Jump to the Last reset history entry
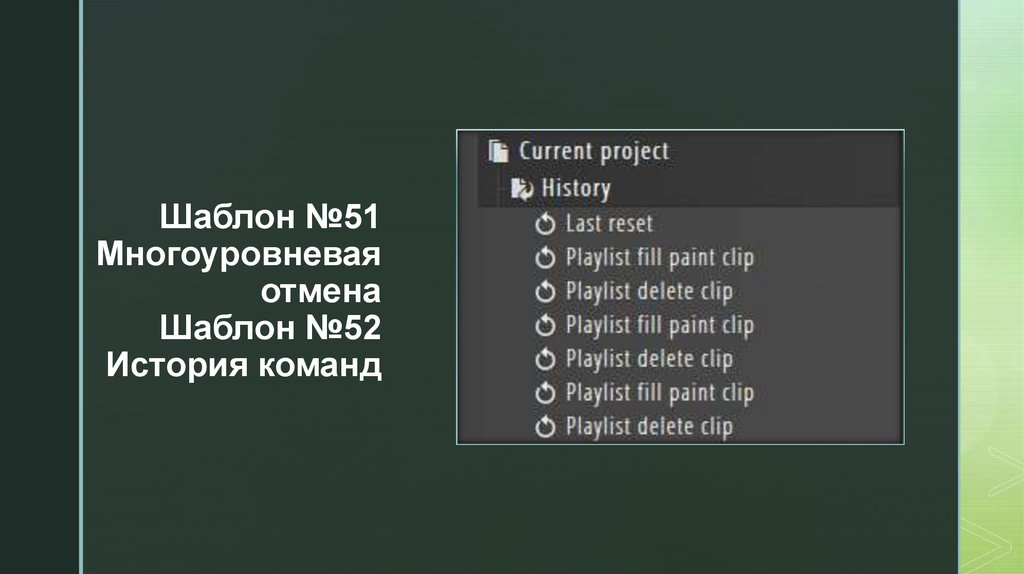The width and height of the screenshot is (1024, 574). pyautogui.click(x=609, y=224)
